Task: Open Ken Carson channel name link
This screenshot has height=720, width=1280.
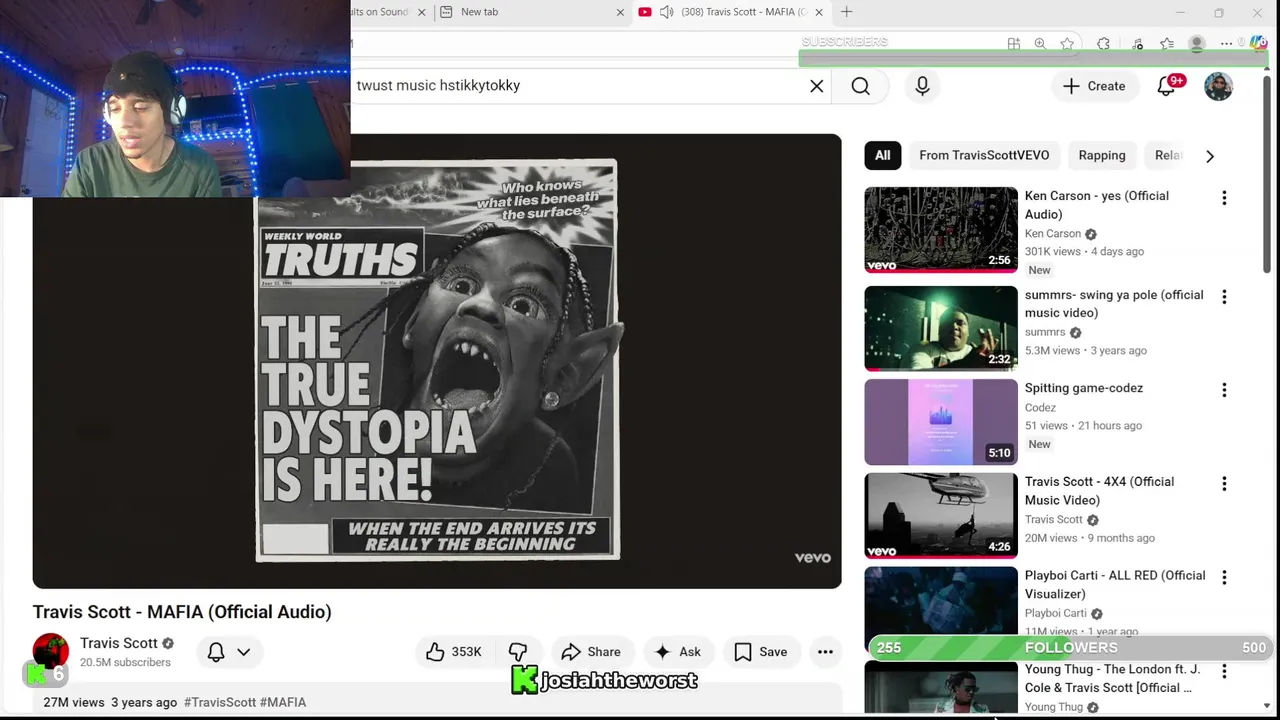Action: coord(1053,233)
